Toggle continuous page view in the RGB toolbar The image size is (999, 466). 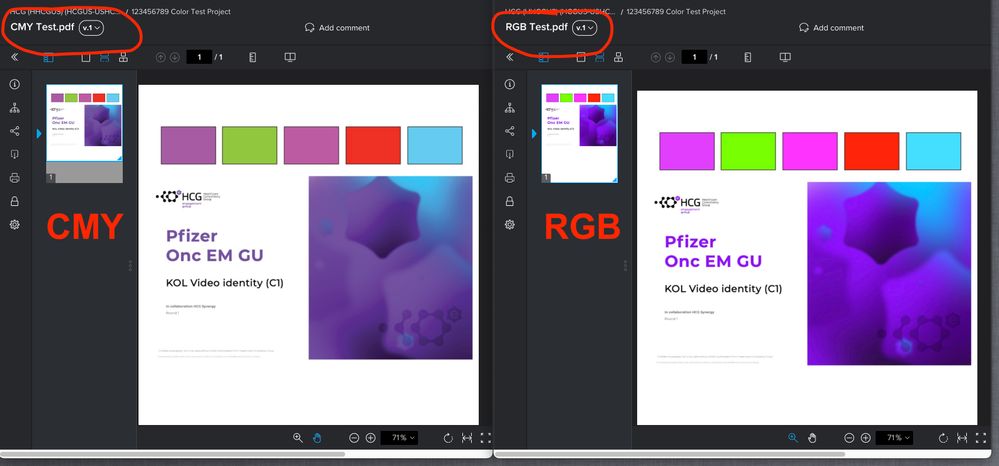click(599, 57)
